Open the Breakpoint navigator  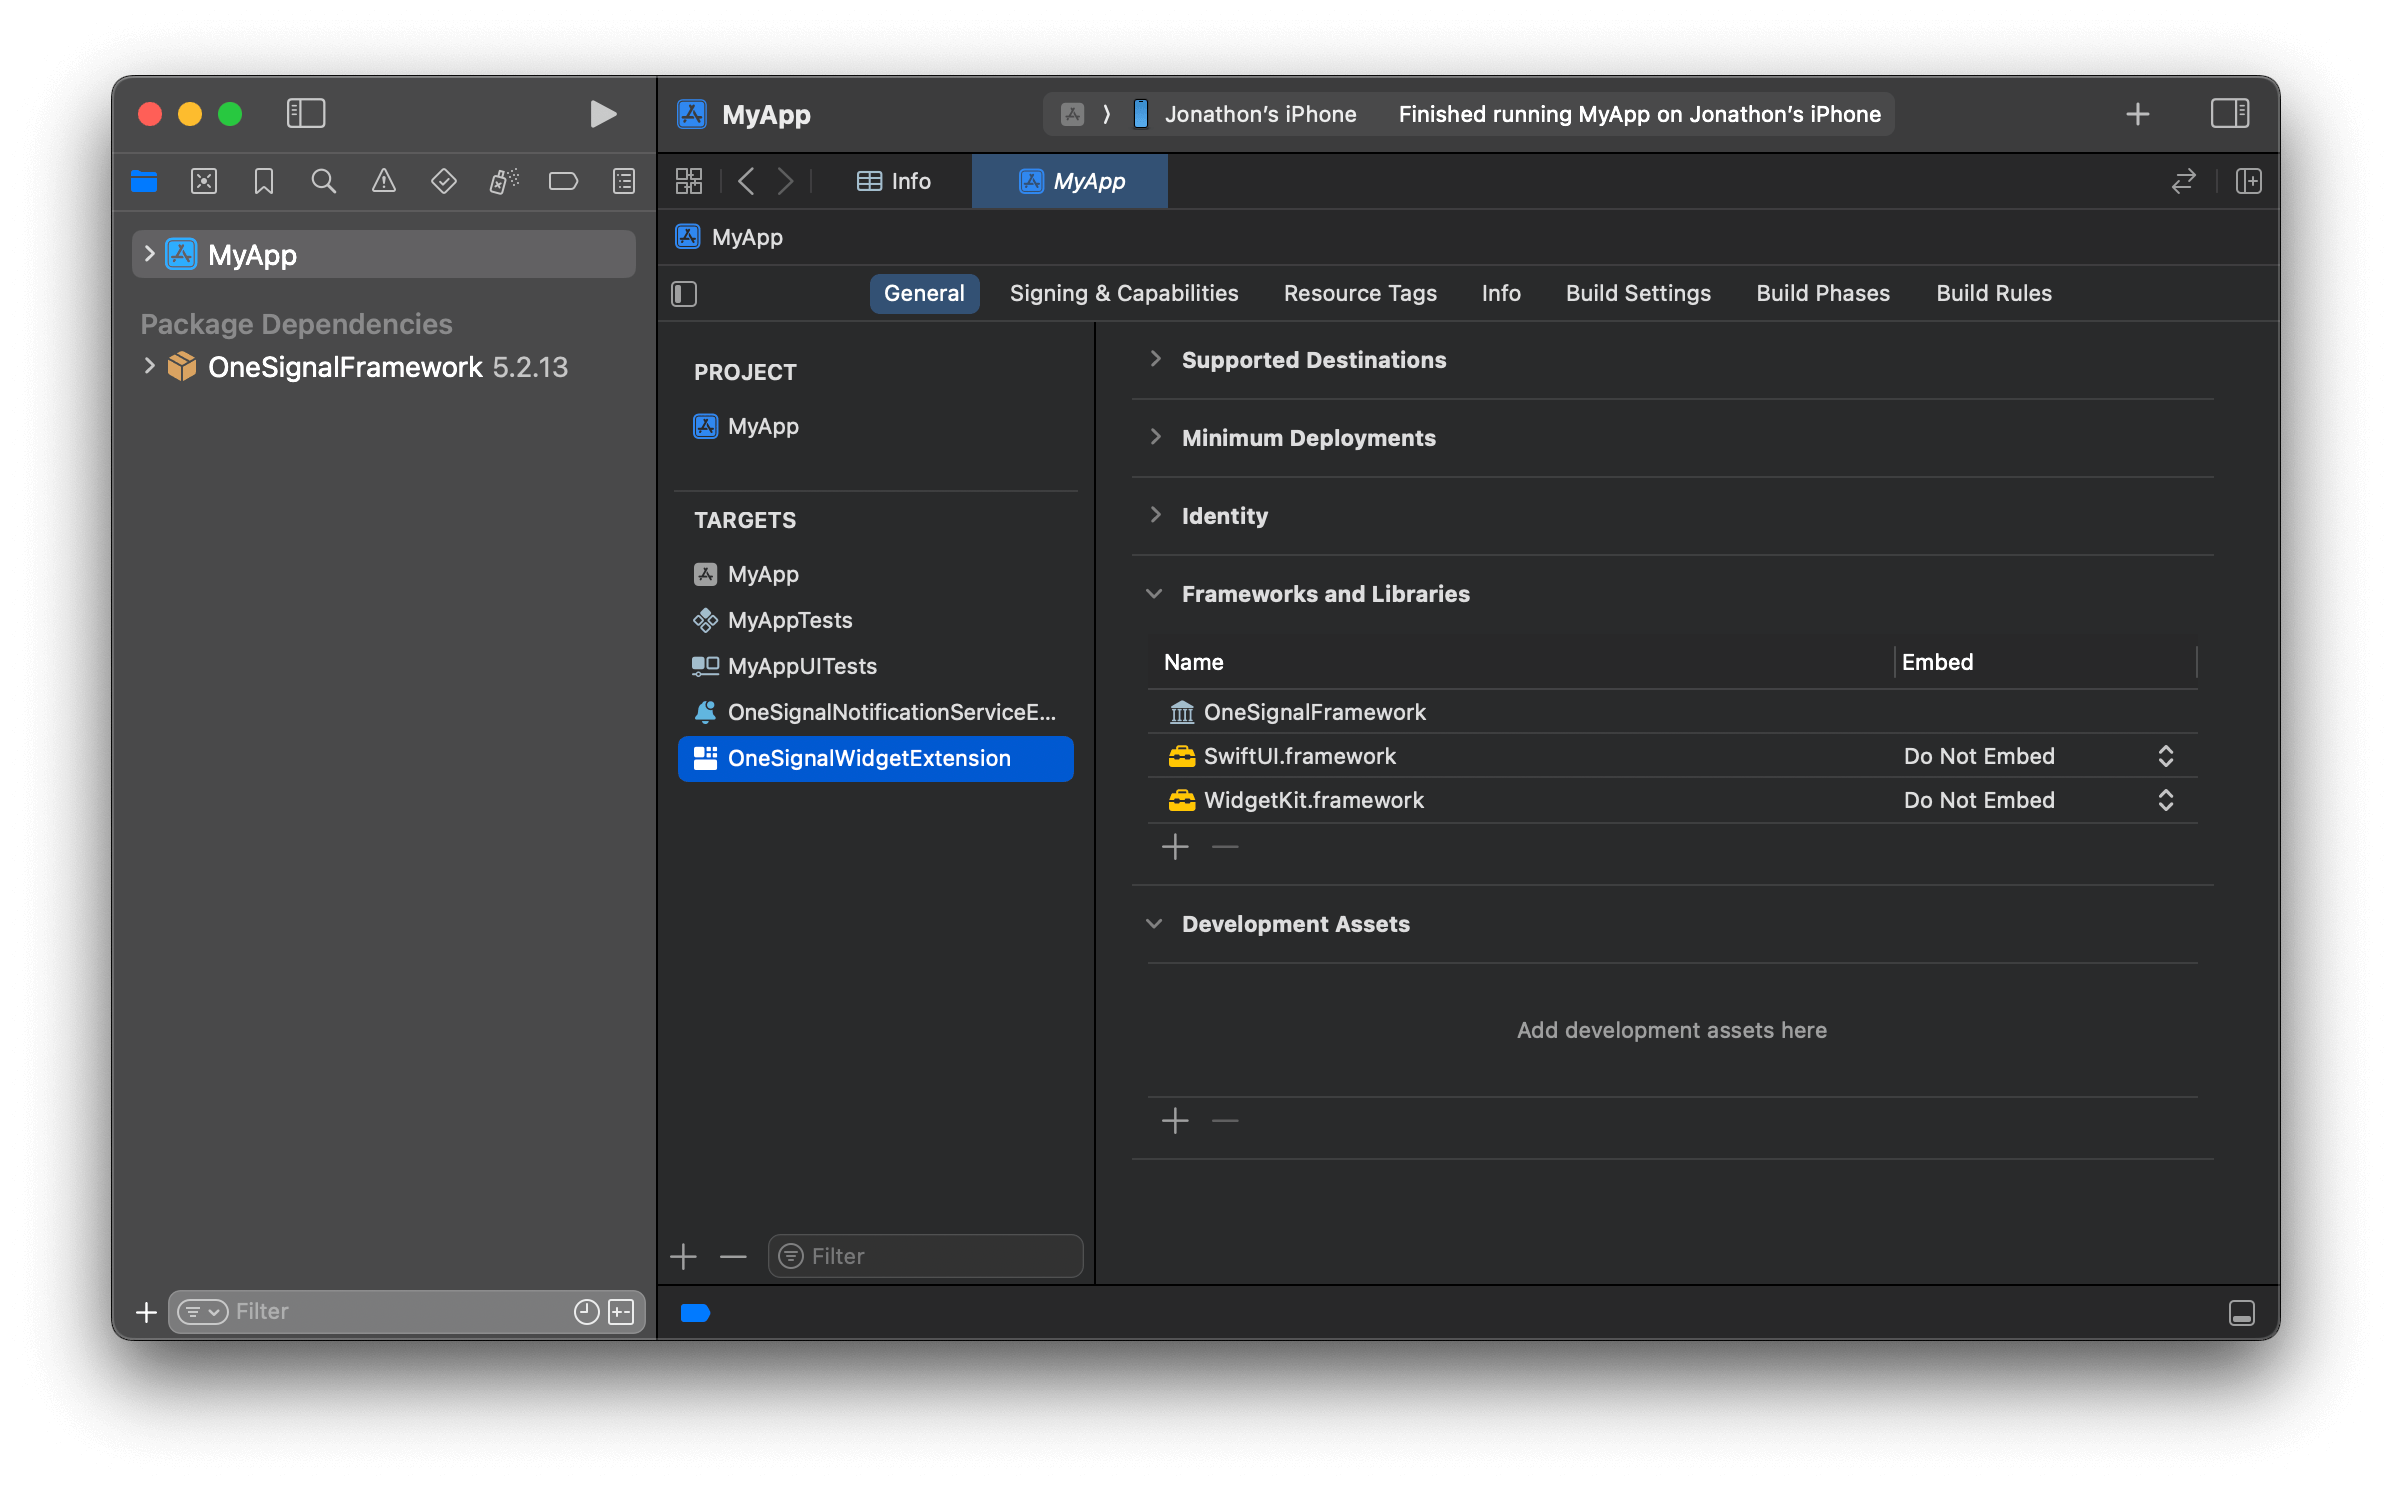tap(564, 181)
